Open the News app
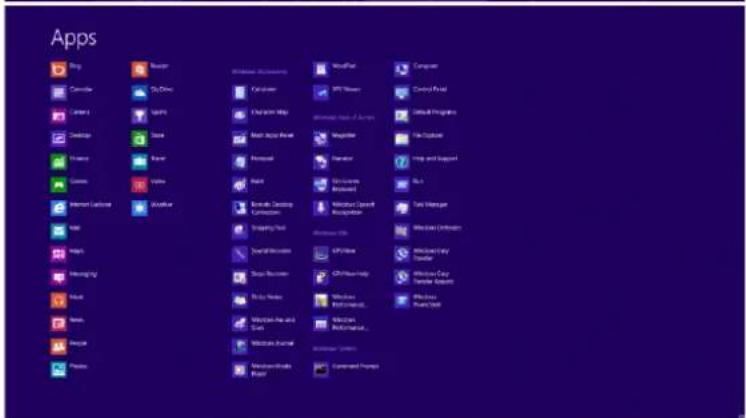The height and width of the screenshot is (418, 746). pyautogui.click(x=67, y=323)
